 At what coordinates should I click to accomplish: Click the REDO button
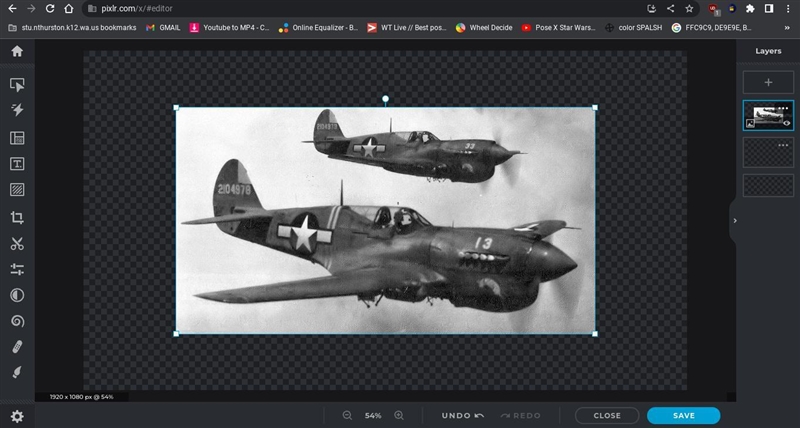coord(520,416)
